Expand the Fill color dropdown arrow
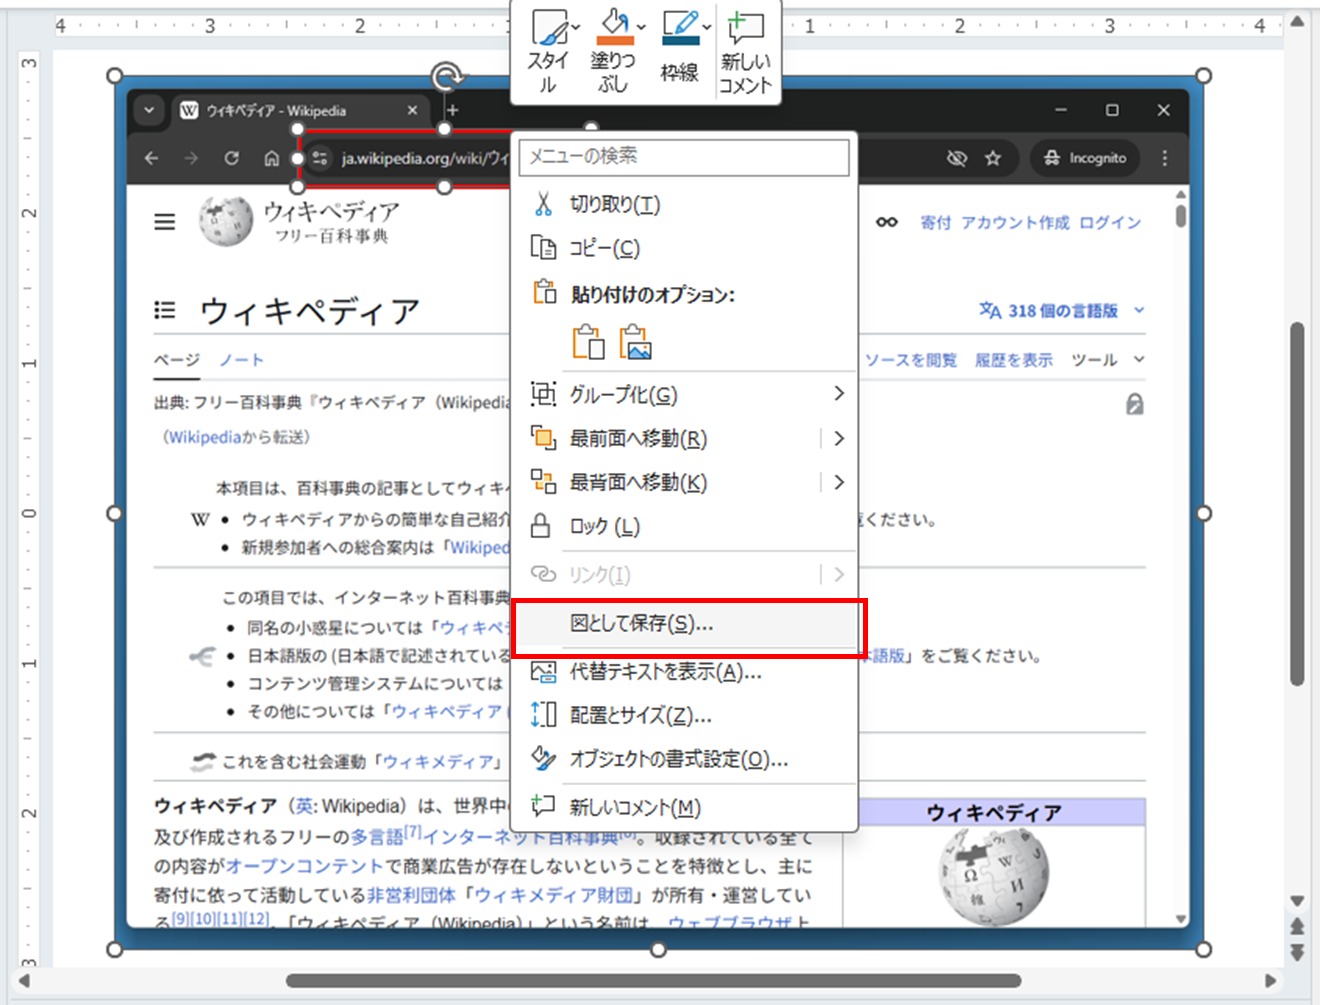Viewport: 1320px width, 1005px height. coord(641,27)
